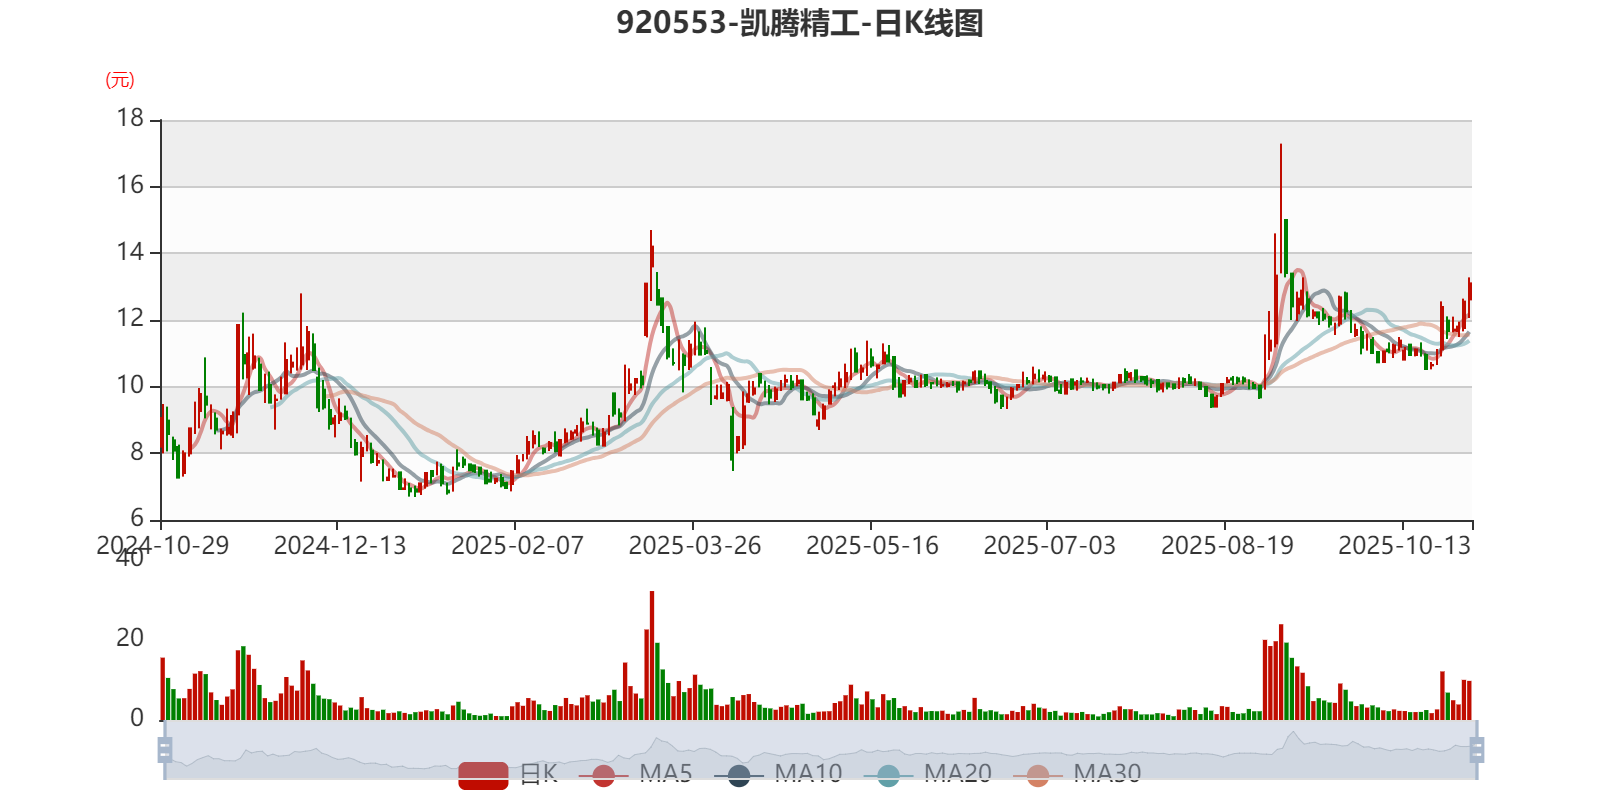Viewport: 1600px width, 800px height.
Task: Click the data zoom overview bar area
Action: [x=821, y=750]
